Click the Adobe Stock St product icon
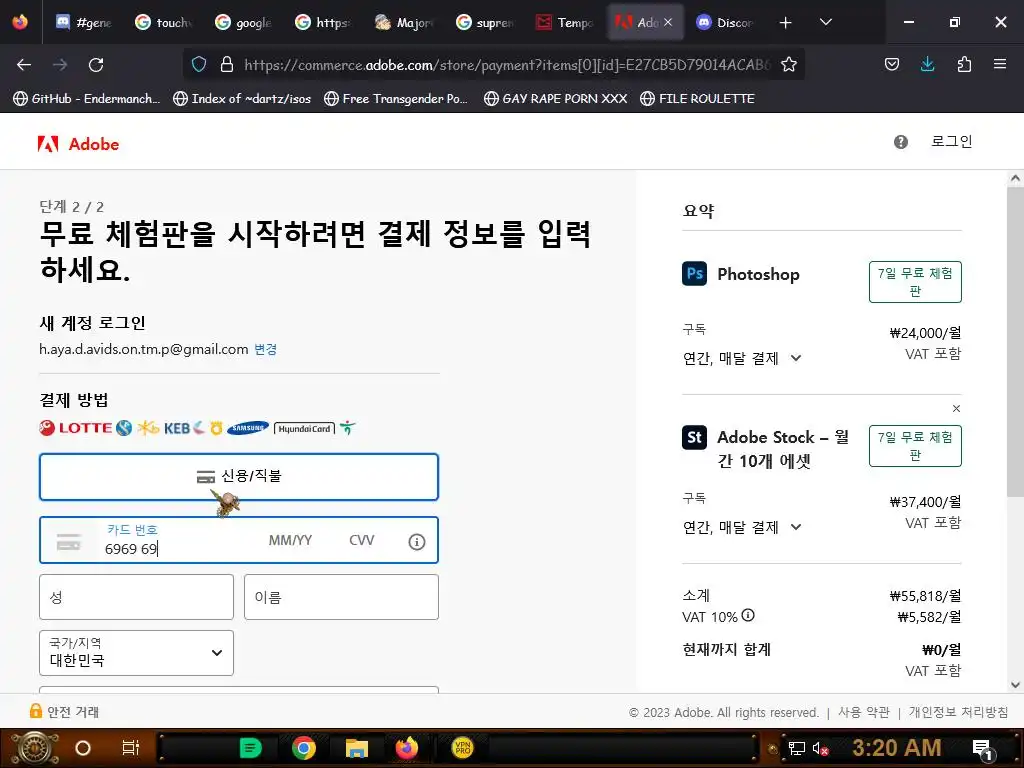Viewport: 1024px width, 768px height. tap(694, 437)
